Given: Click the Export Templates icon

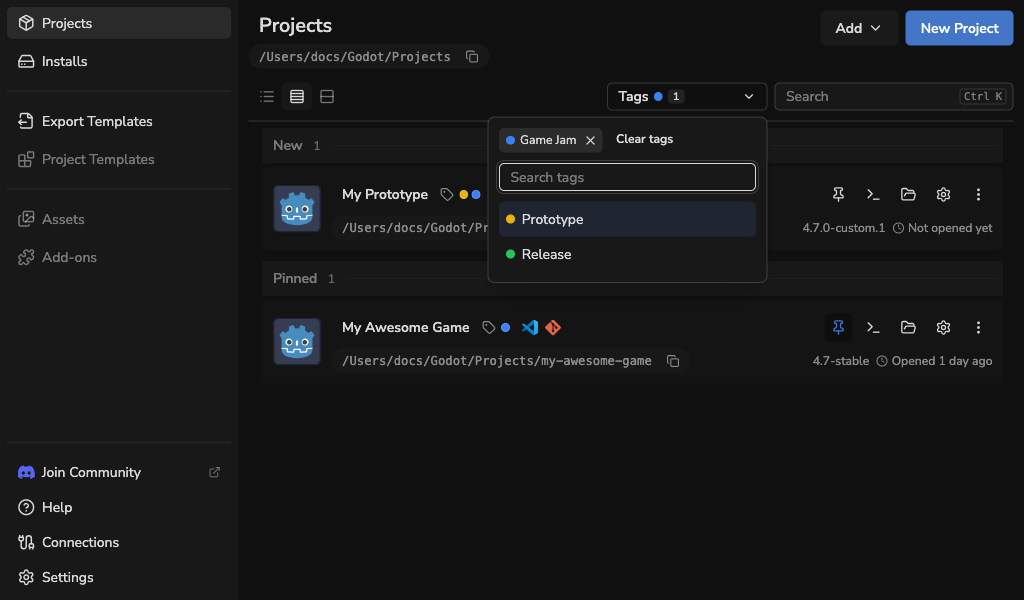Looking at the screenshot, I should (26, 121).
